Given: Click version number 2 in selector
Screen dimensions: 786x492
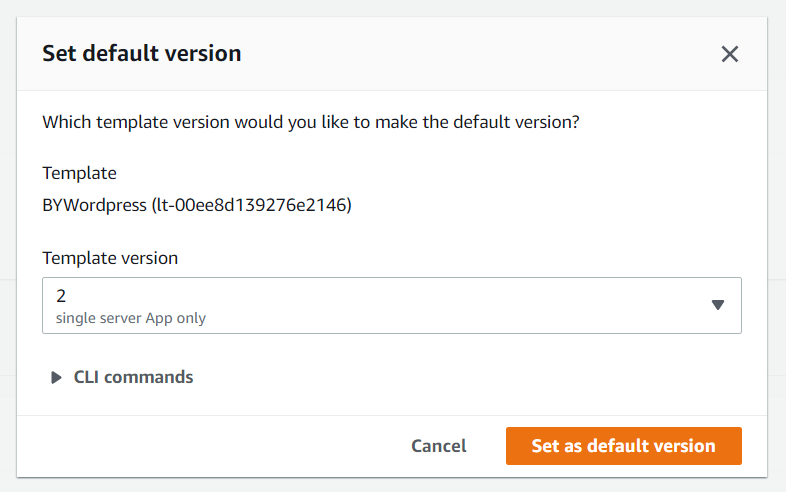Looking at the screenshot, I should coord(61,296).
